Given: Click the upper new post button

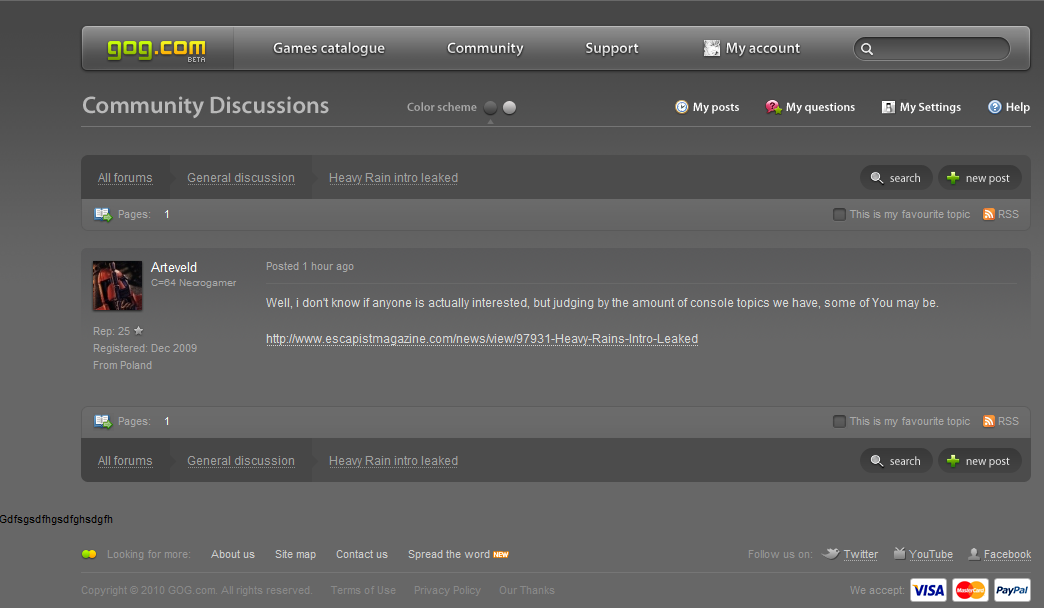Looking at the screenshot, I should point(979,178).
